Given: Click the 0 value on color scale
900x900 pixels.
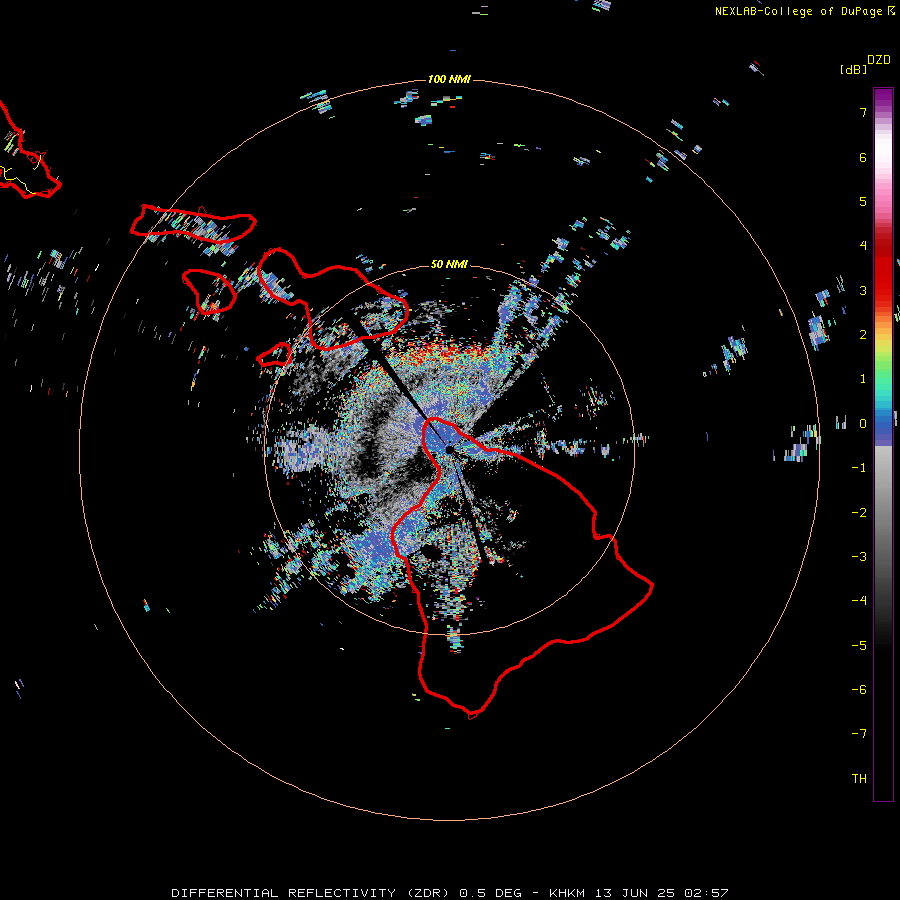Looking at the screenshot, I should pos(863,424).
